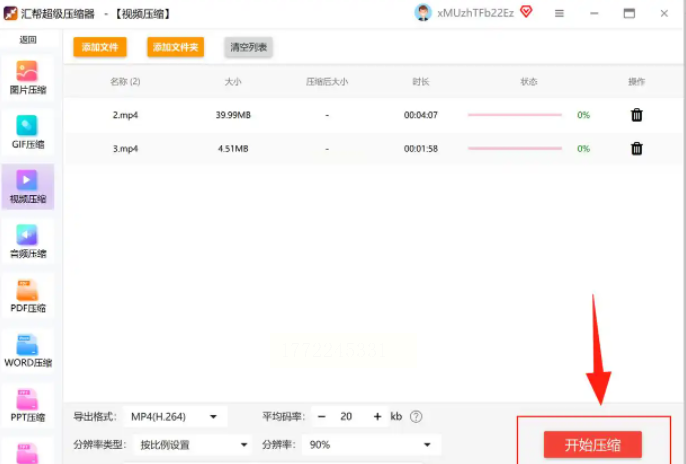Viewport: 686px width, 464px height.
Task: Click the progress bar of 3.mp4
Action: (x=515, y=149)
